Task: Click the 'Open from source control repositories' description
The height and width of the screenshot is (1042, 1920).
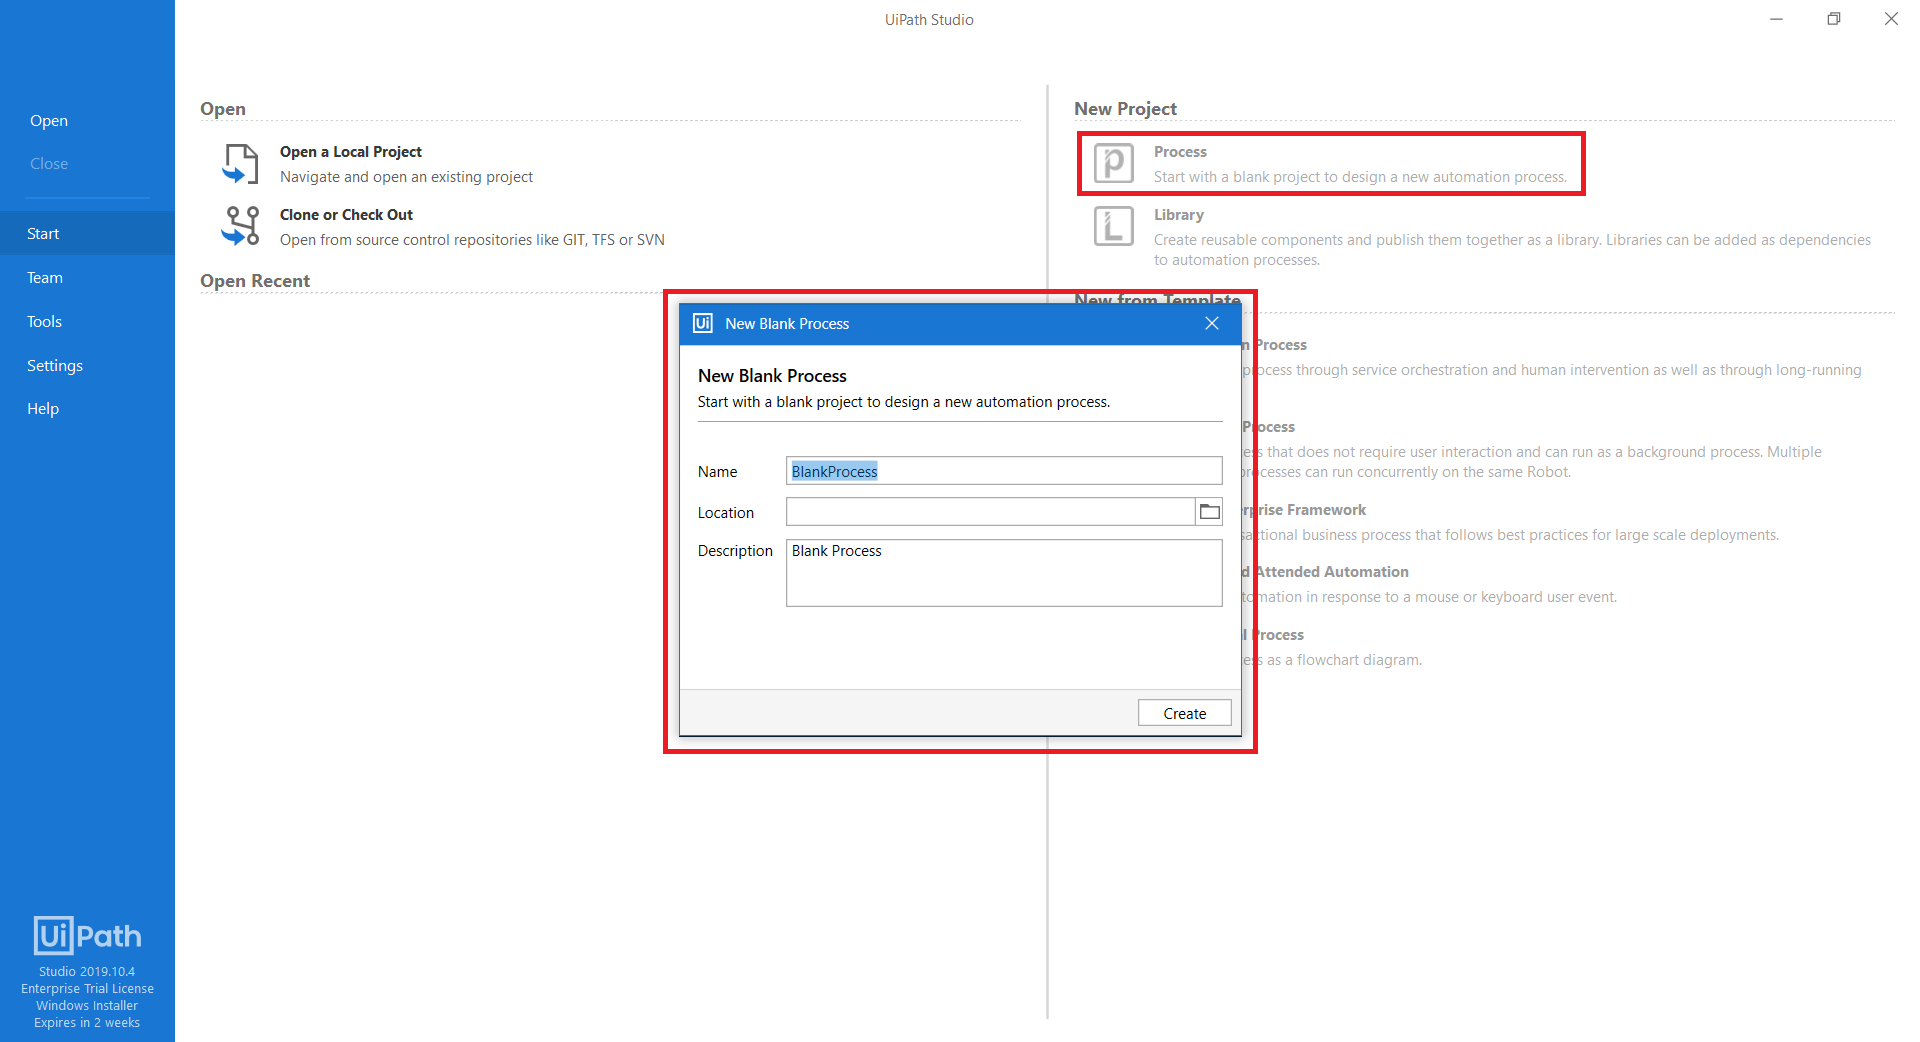Action: (x=472, y=240)
